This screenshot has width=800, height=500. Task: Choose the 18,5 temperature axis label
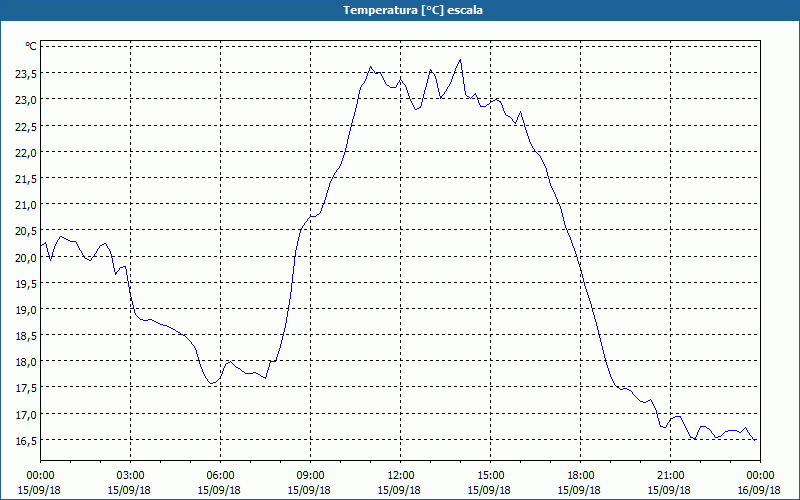pyautogui.click(x=26, y=337)
